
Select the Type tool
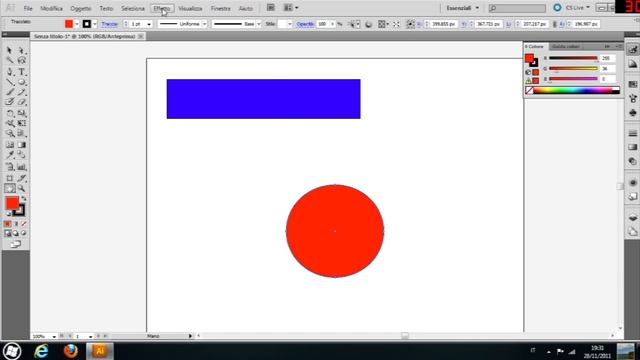point(22,72)
